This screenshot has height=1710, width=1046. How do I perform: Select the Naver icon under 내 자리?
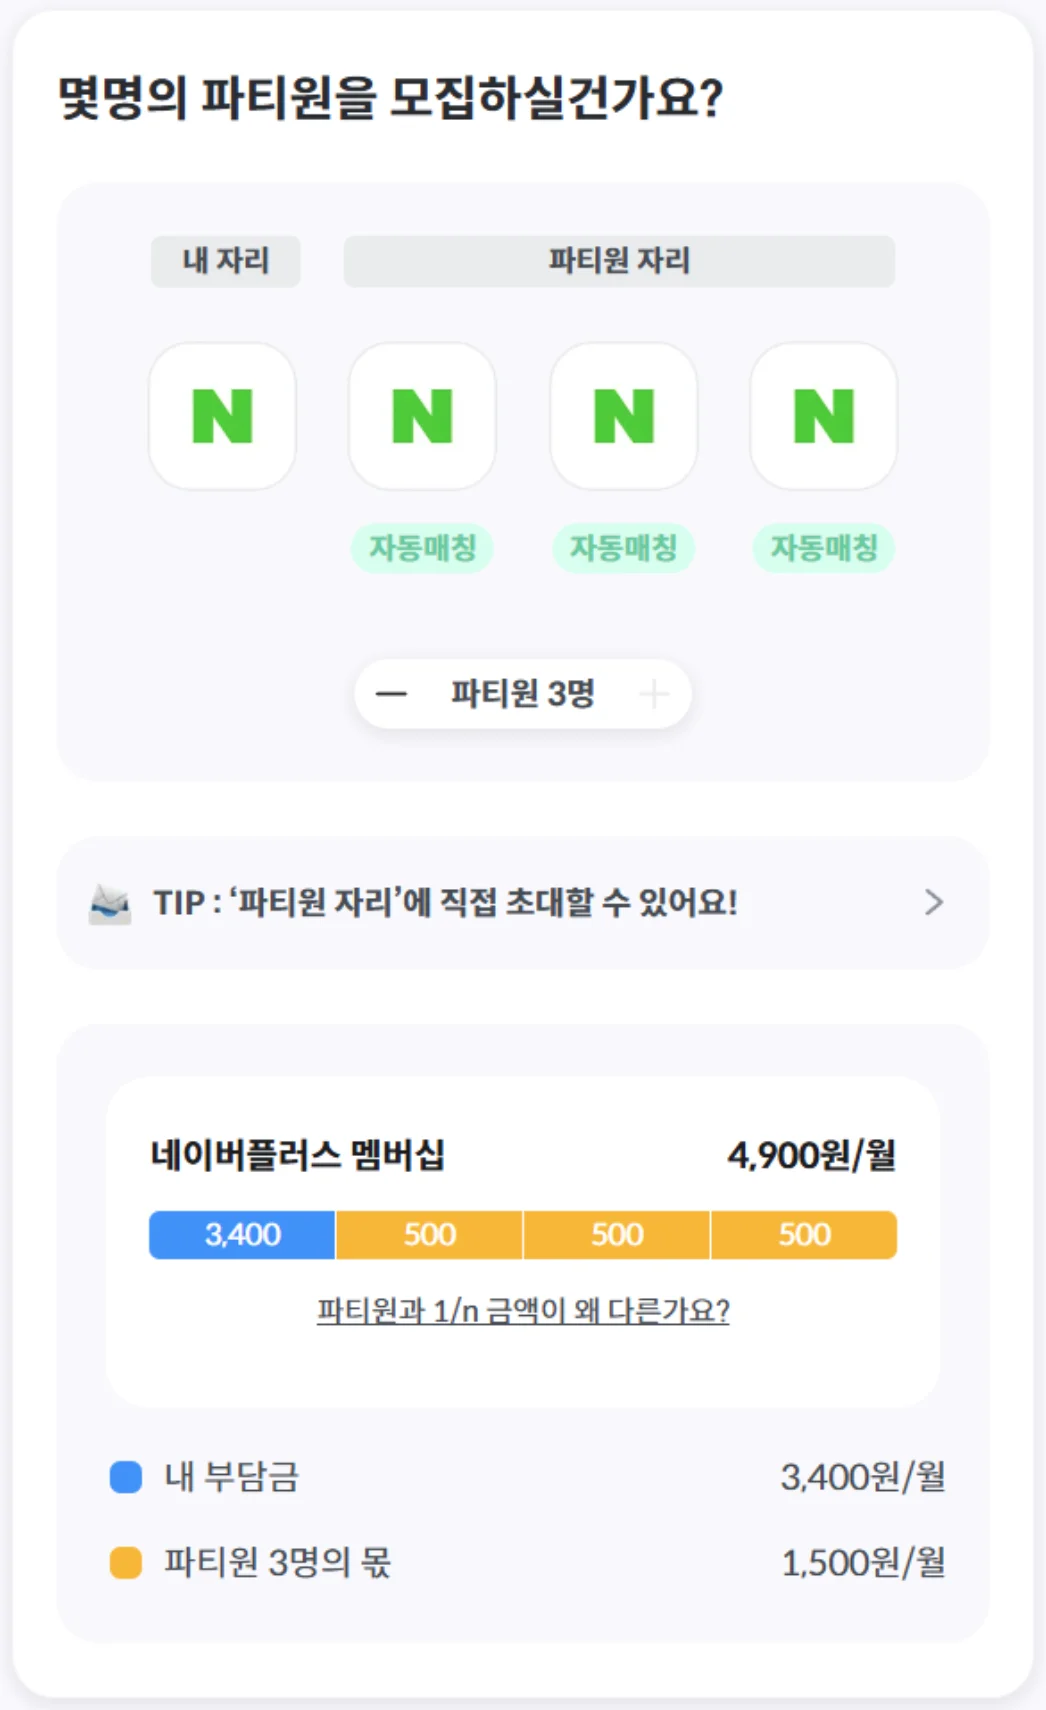pos(222,416)
